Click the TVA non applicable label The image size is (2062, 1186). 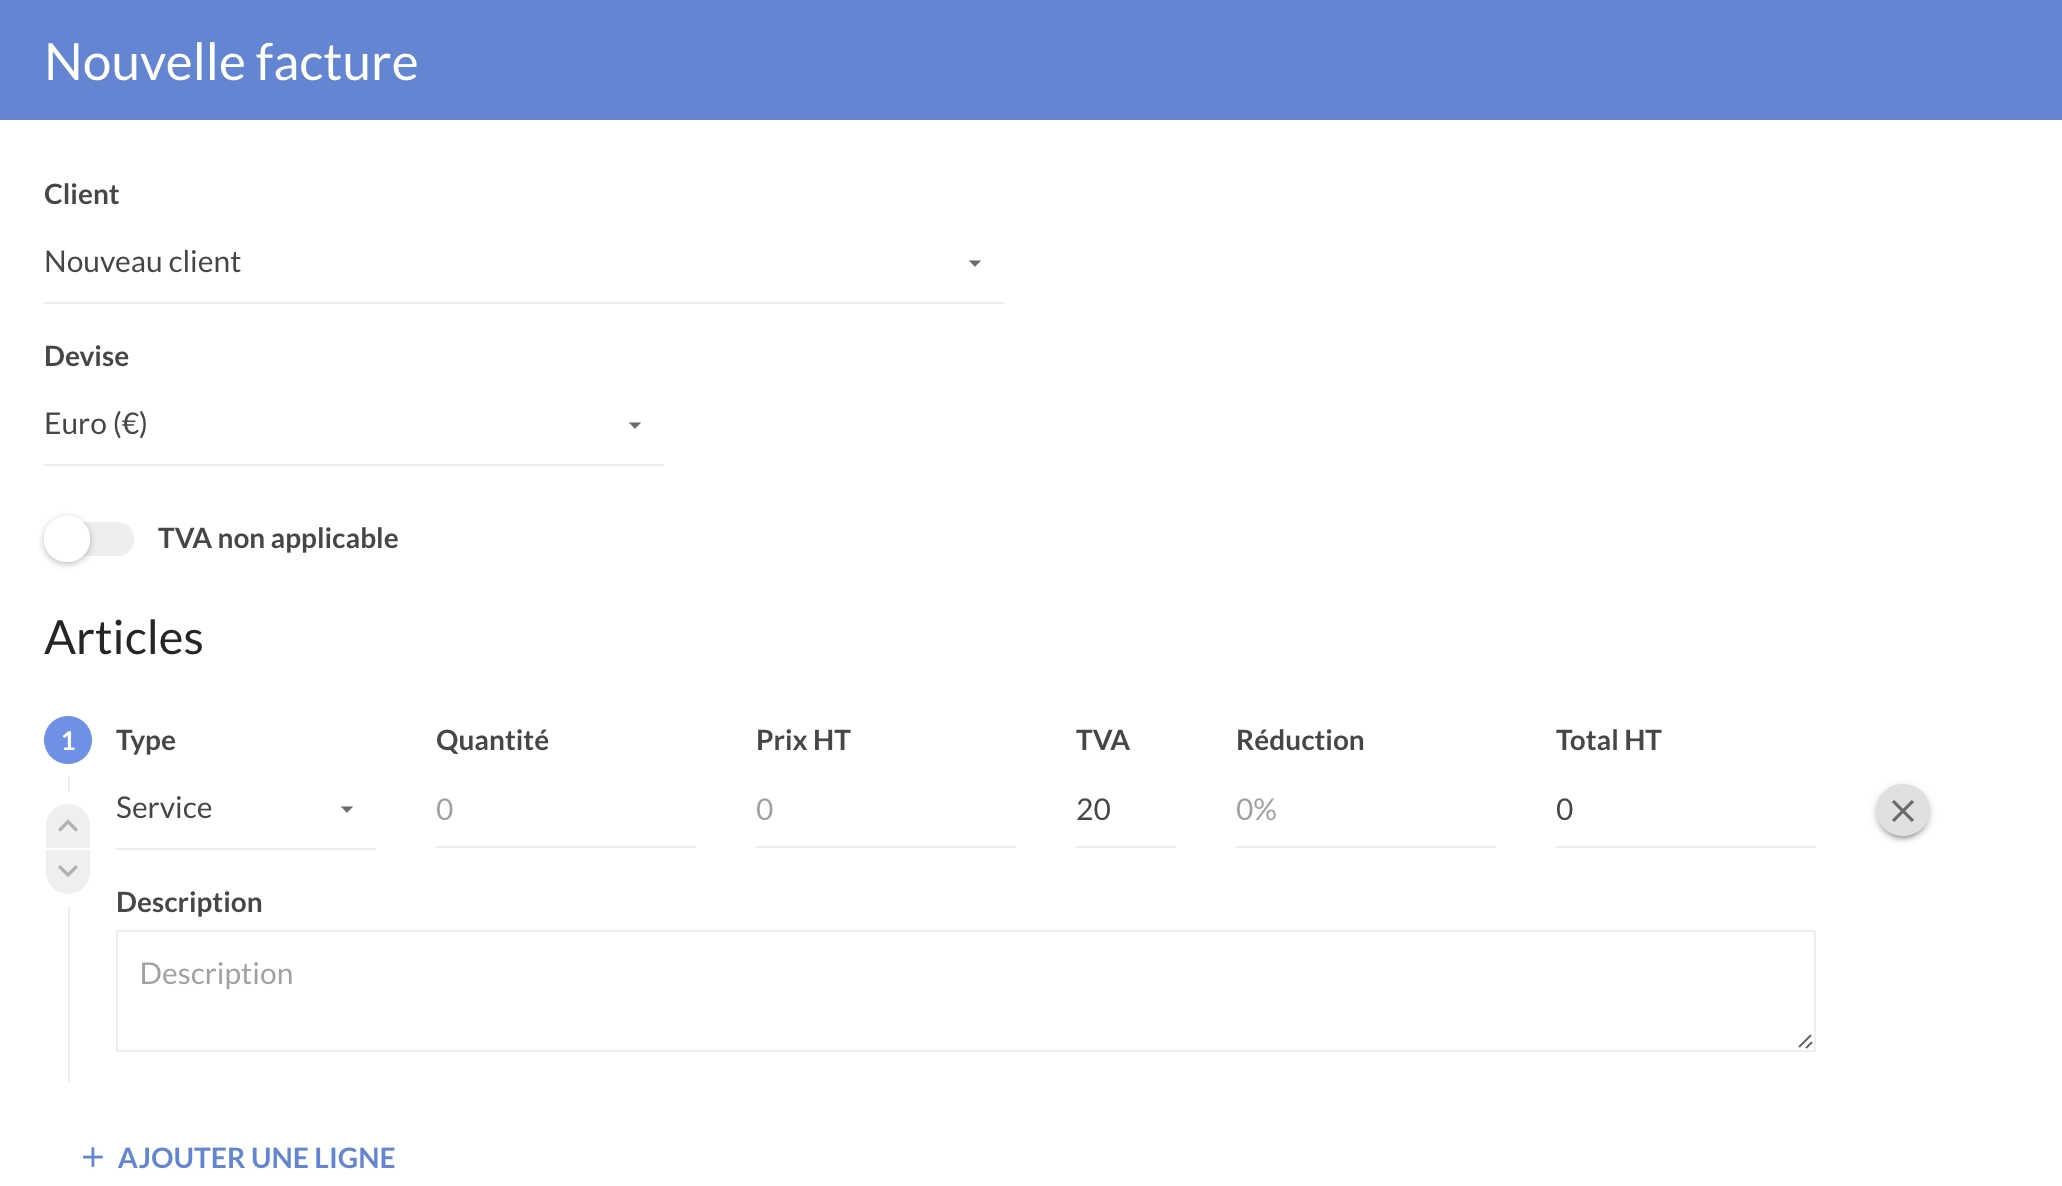point(278,538)
